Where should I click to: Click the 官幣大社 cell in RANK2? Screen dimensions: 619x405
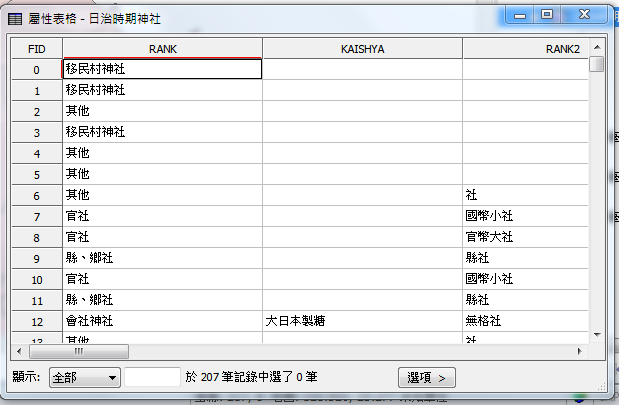point(525,237)
